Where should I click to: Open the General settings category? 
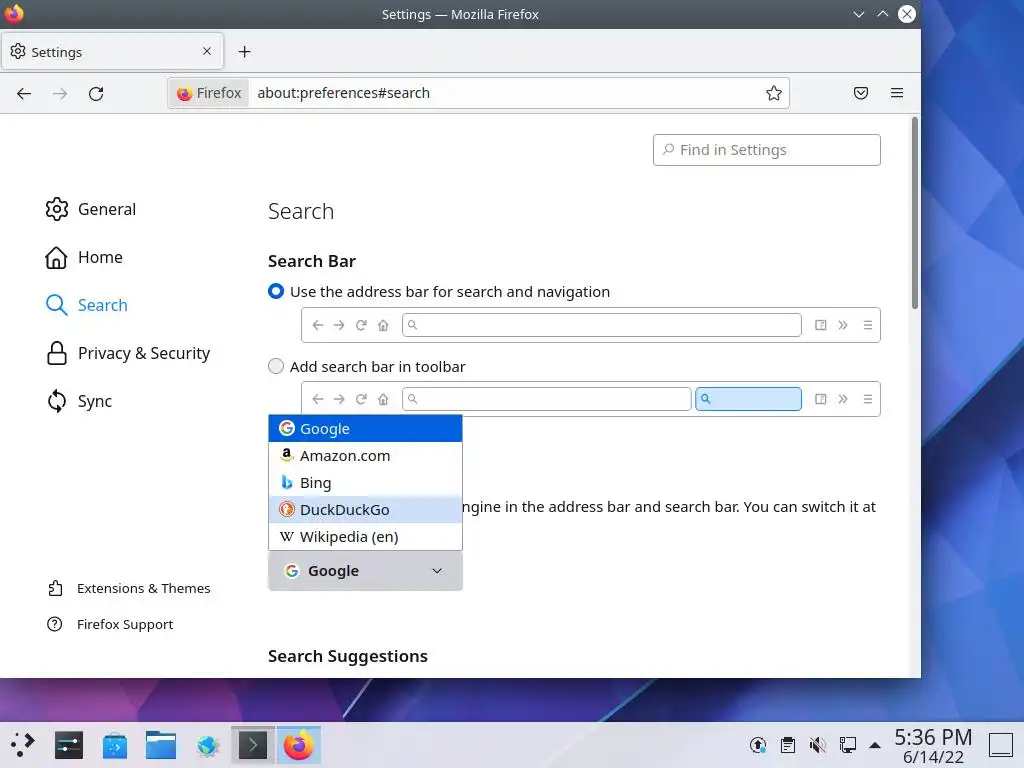pos(91,209)
